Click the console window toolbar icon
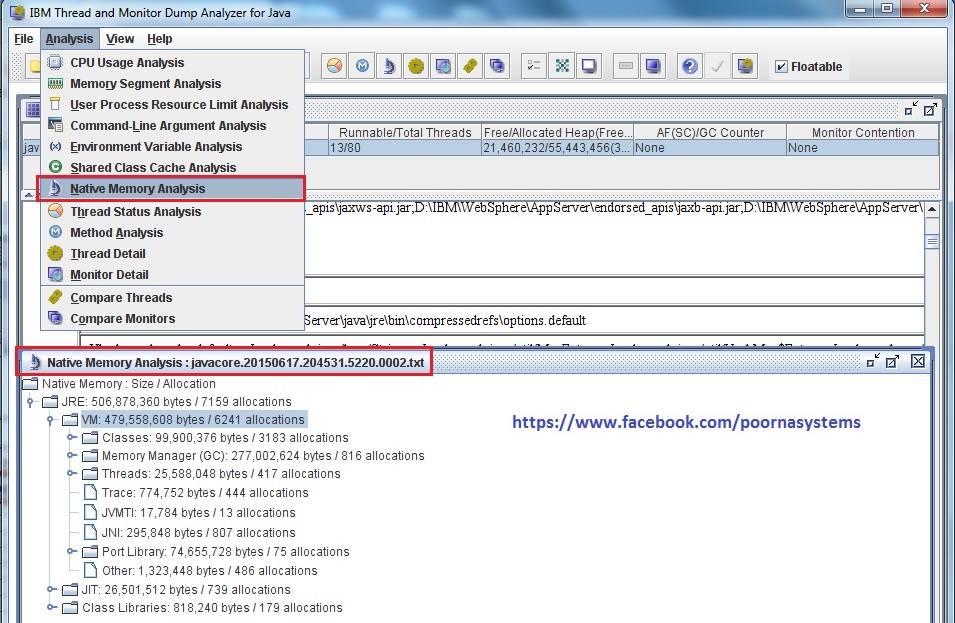 (x=589, y=66)
